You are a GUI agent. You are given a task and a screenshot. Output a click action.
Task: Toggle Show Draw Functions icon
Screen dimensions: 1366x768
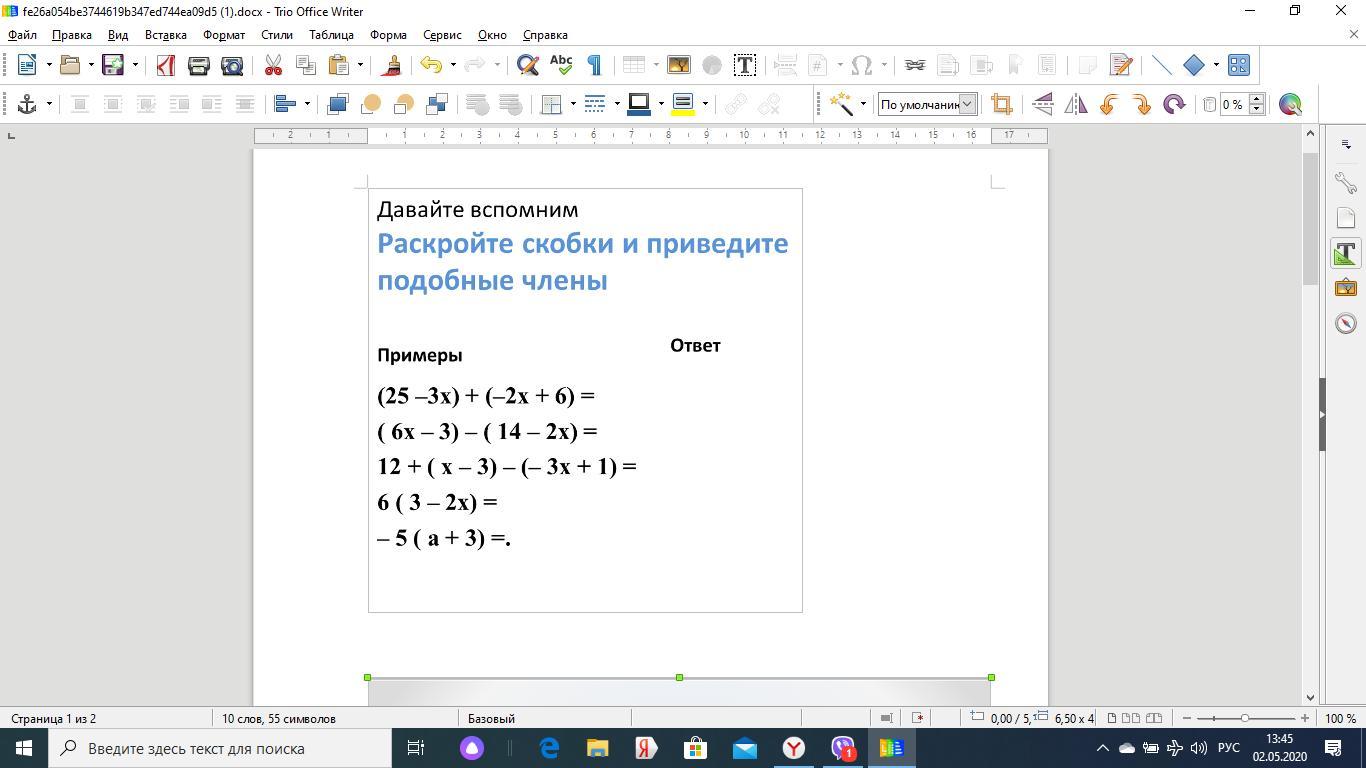pyautogui.click(x=1239, y=65)
